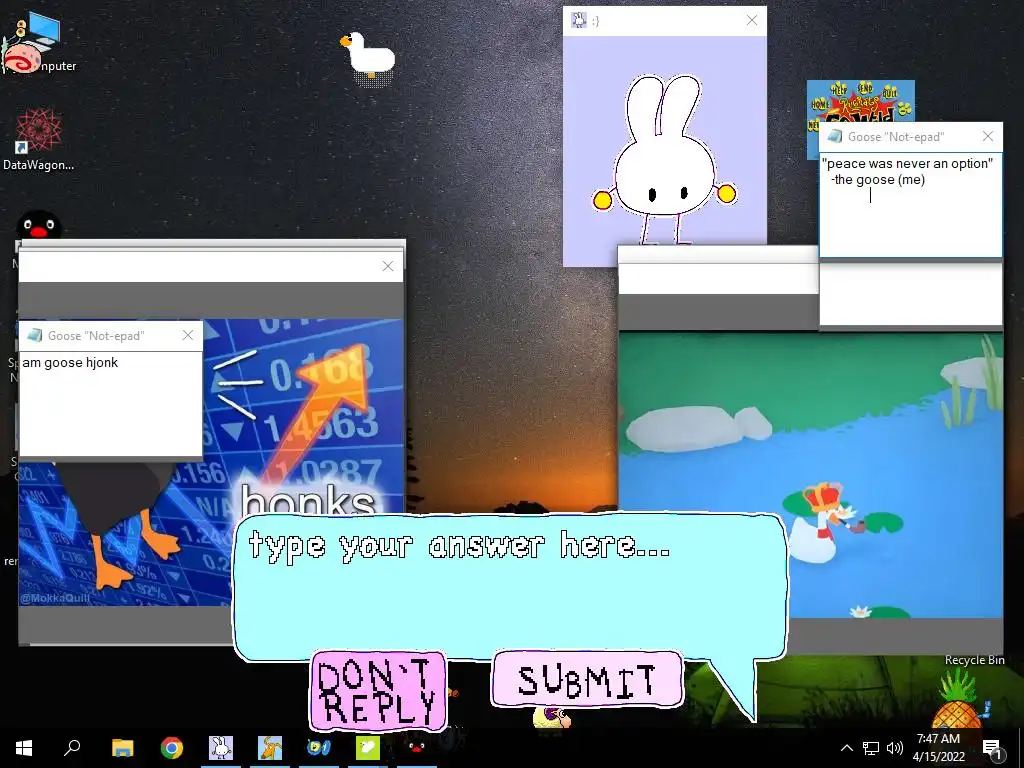The image size is (1024, 768).
Task: Close the honks meme window
Action: click(388, 266)
